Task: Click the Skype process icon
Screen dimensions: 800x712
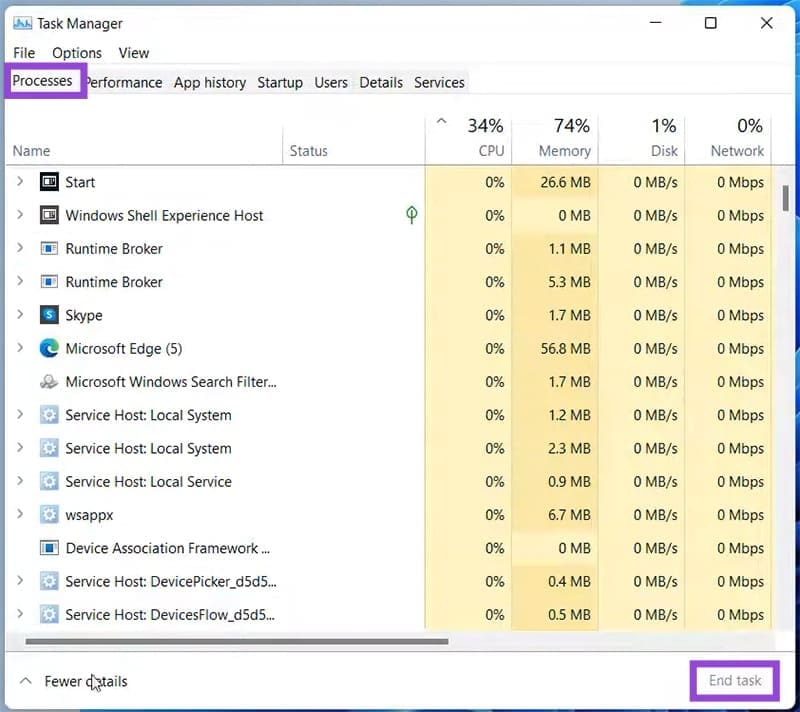Action: [x=48, y=315]
